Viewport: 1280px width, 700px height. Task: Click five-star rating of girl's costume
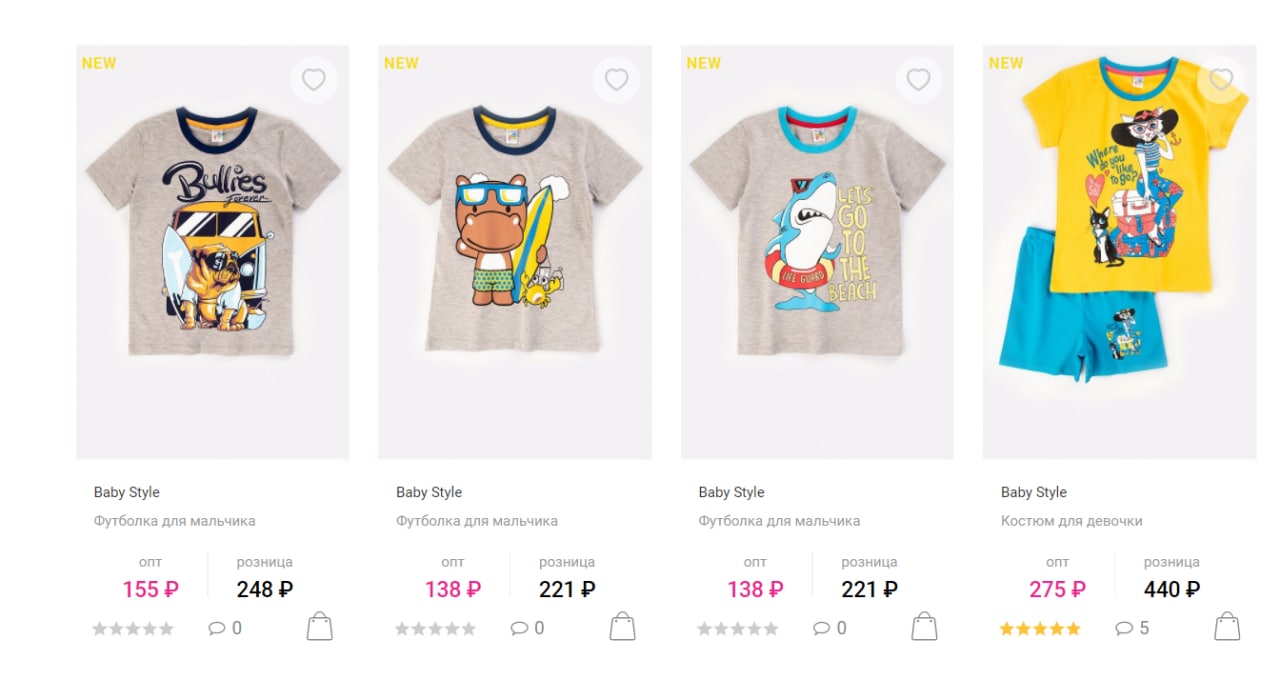1040,629
